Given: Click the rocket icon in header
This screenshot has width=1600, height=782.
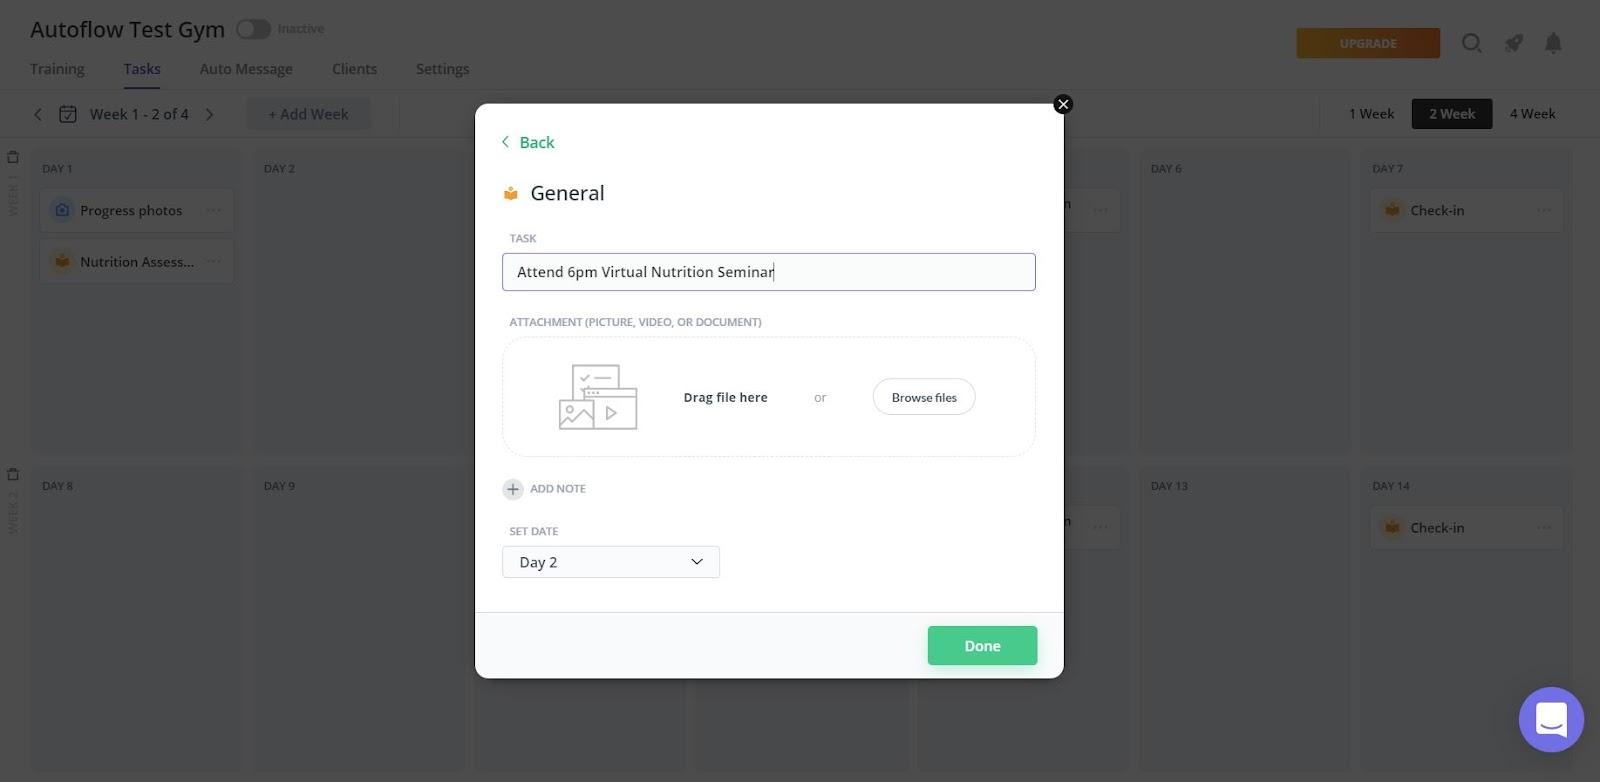Looking at the screenshot, I should pyautogui.click(x=1514, y=43).
